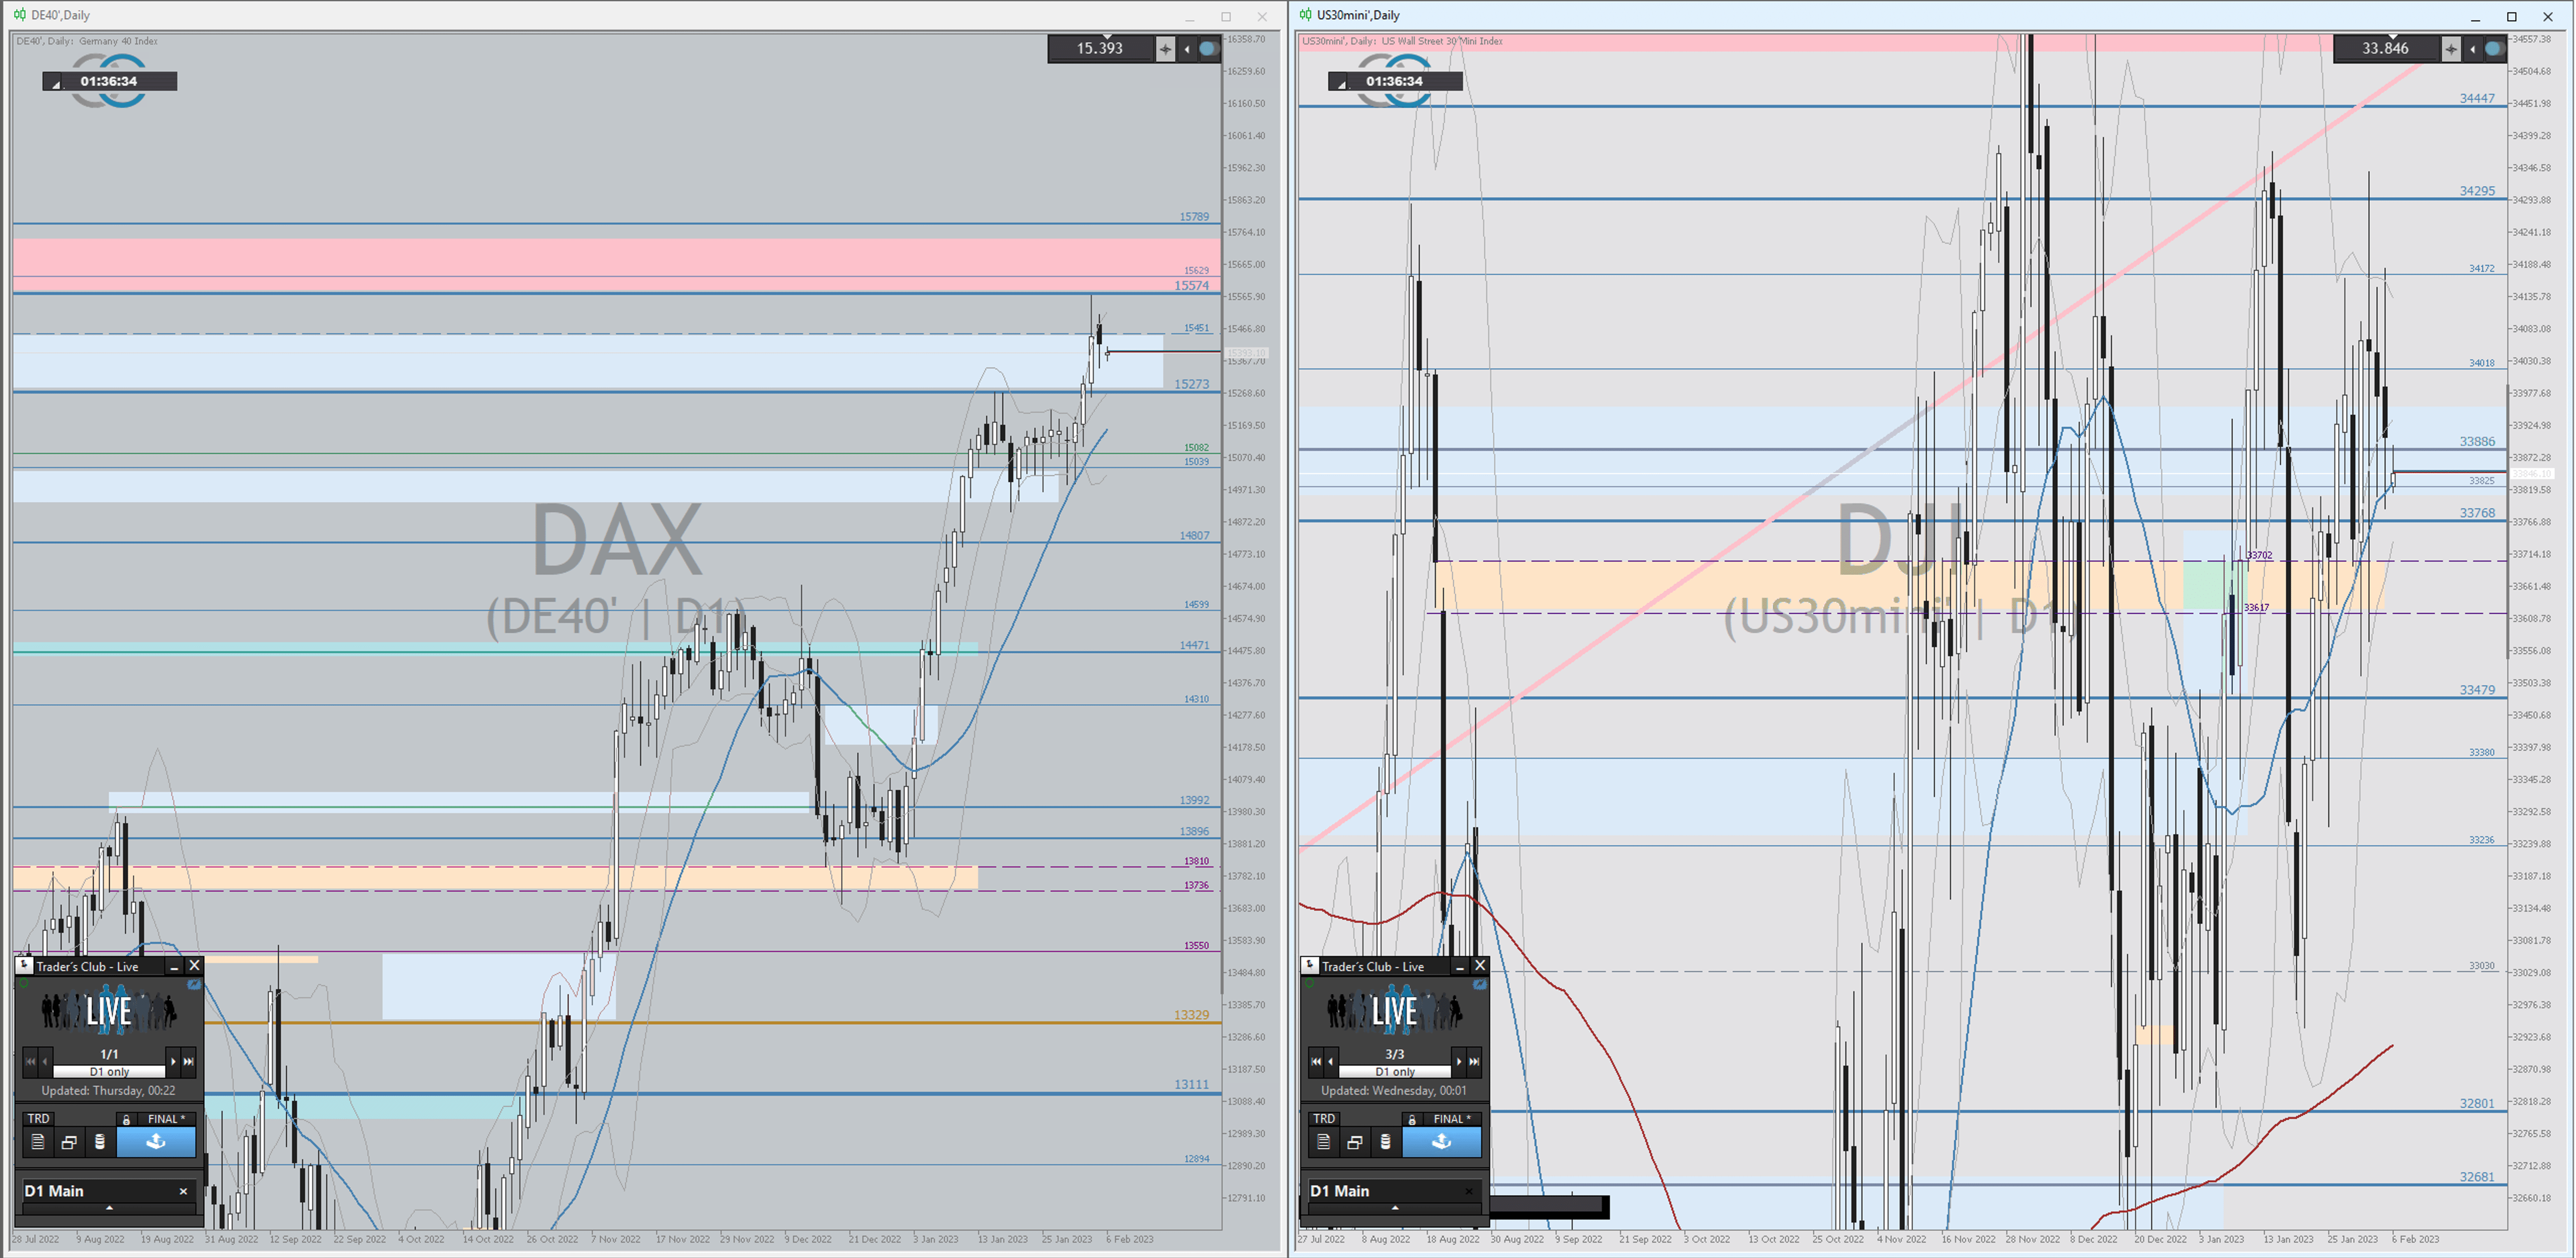Screen dimensions: 2576x1258
Task: Click the FINAL * button in US30mini panel
Action: click(x=1452, y=1119)
